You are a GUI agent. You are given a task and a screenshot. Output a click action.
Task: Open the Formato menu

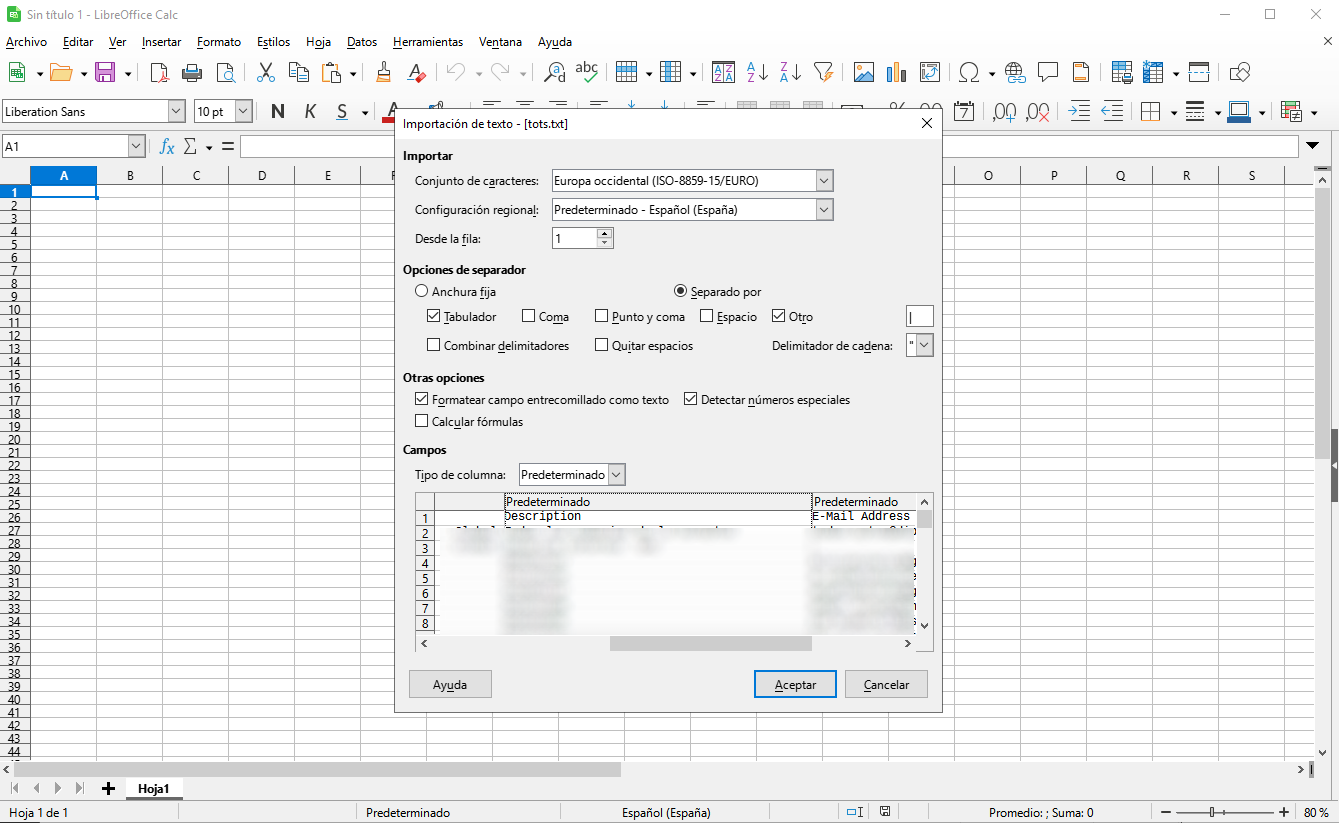219,42
